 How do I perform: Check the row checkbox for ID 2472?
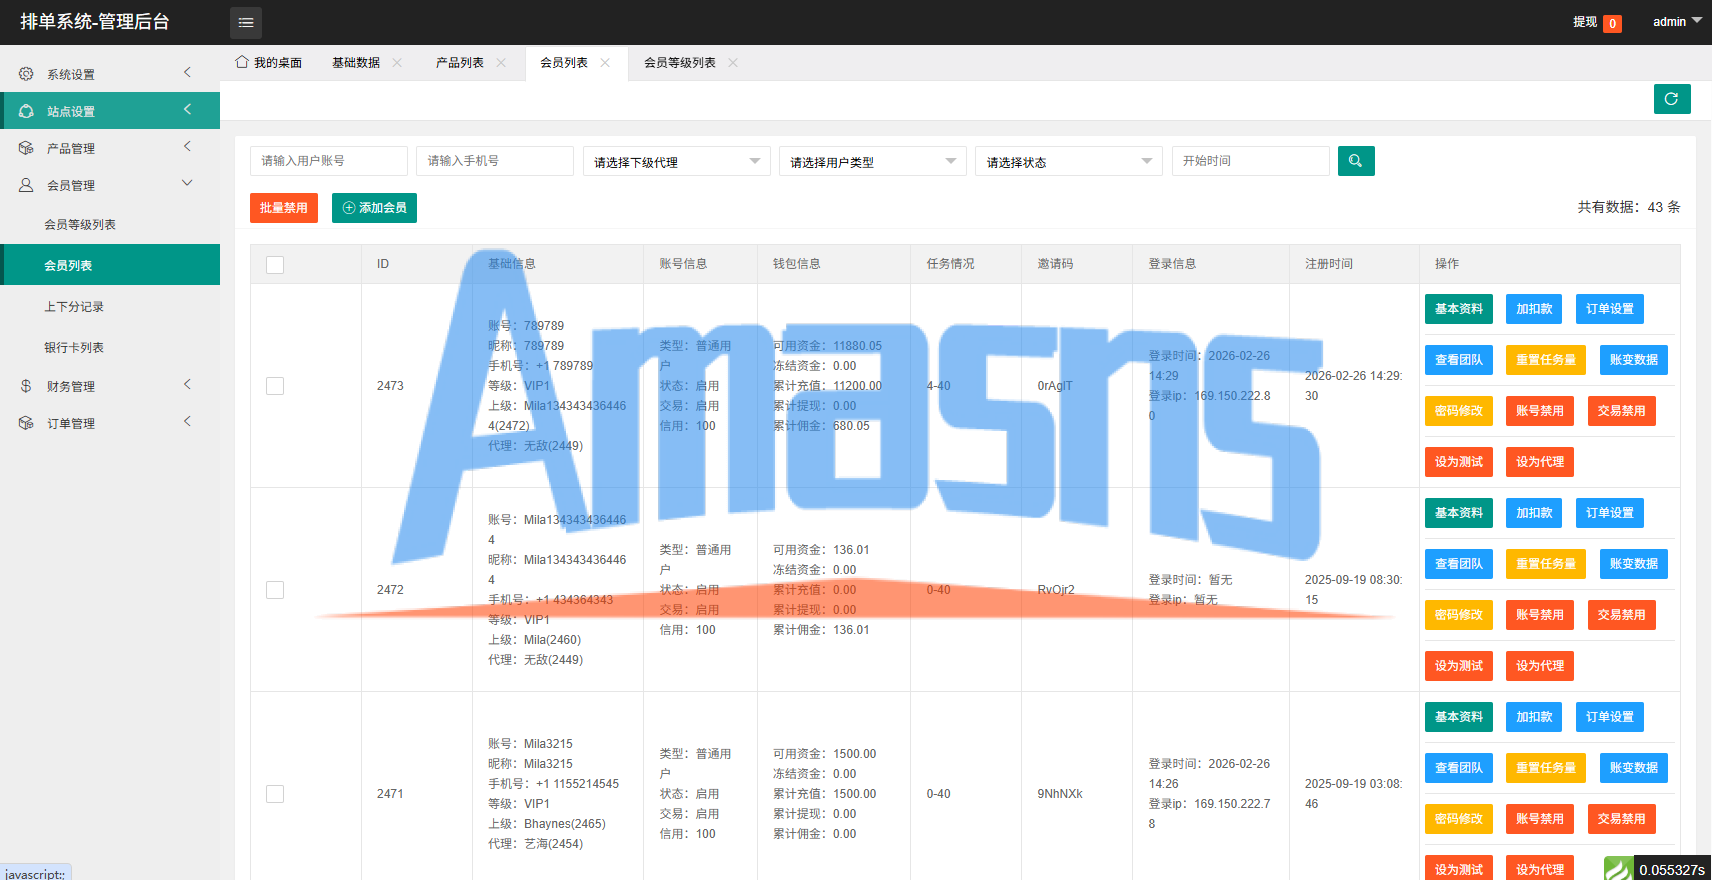[275, 590]
